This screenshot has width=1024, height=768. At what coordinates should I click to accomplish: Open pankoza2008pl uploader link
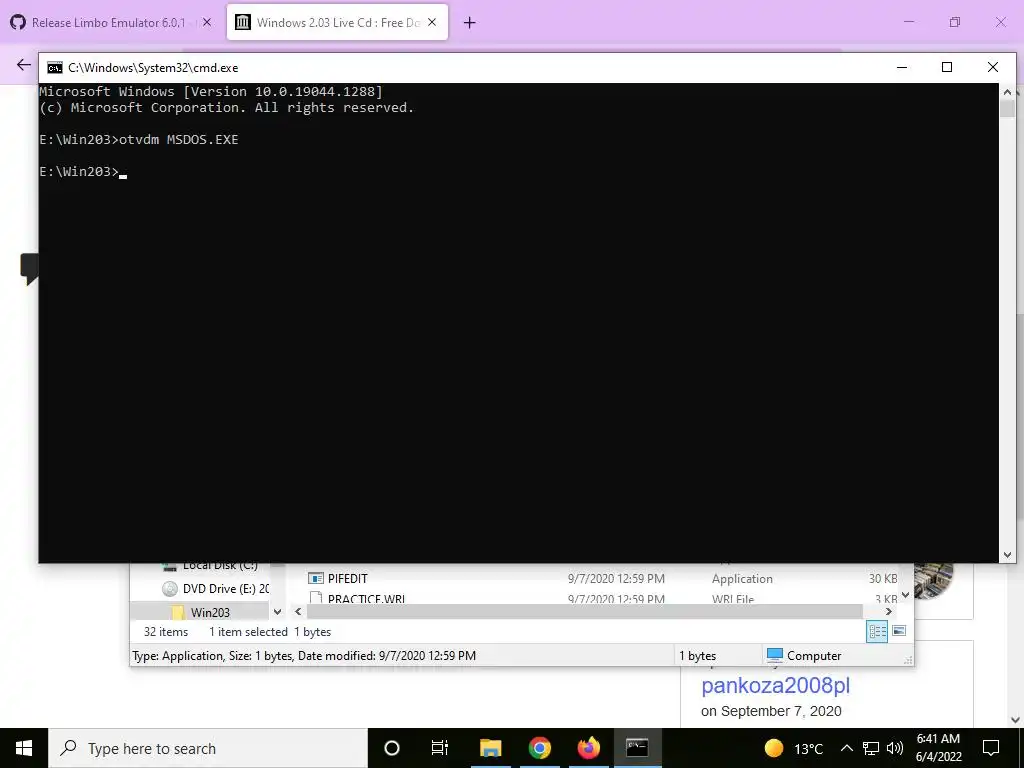point(776,686)
